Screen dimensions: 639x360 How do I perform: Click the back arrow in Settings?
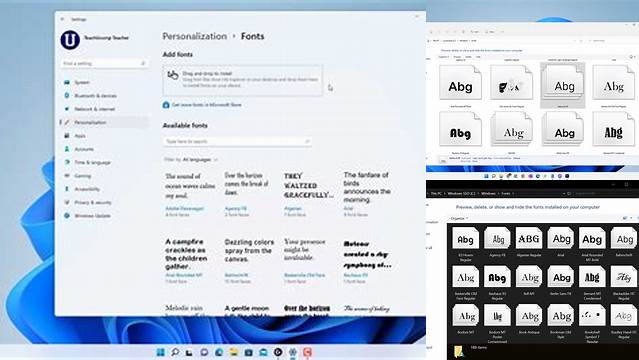(x=62, y=19)
